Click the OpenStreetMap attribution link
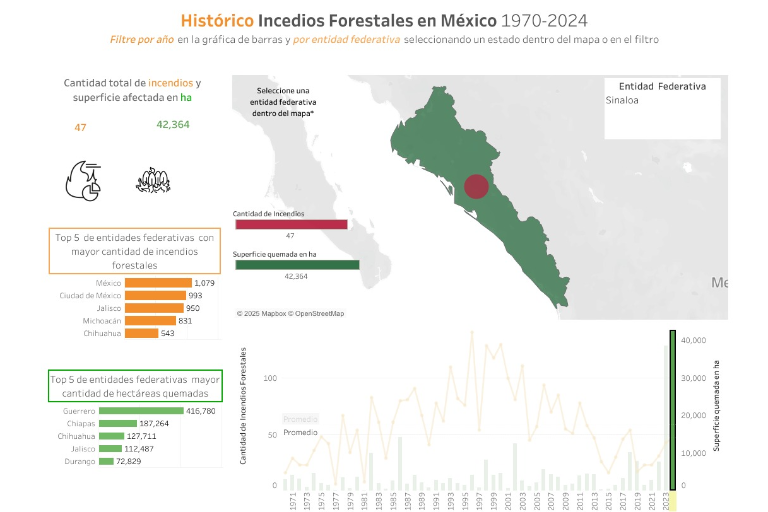 319,314
